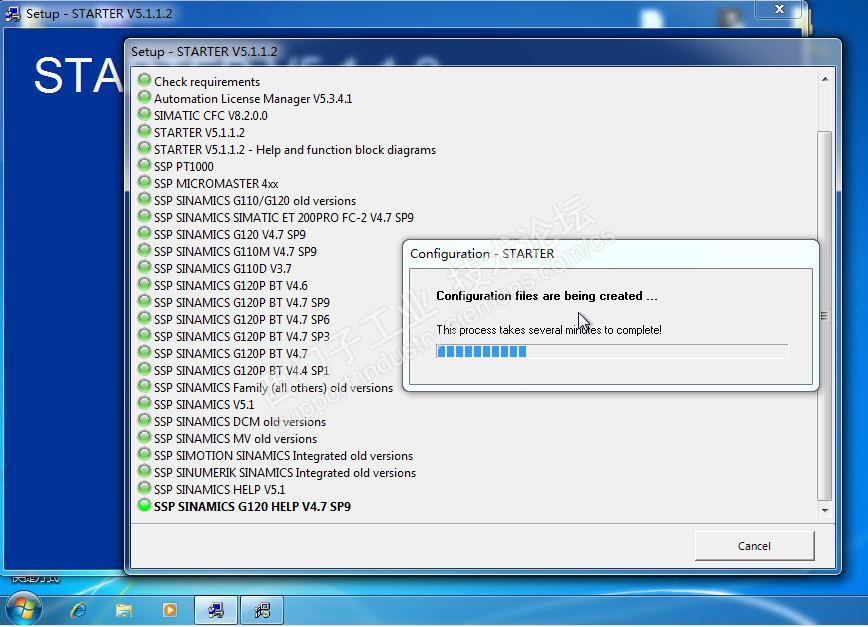The image size is (868, 627).
Task: Click scrollbar down arrow in component list
Action: pos(825,510)
